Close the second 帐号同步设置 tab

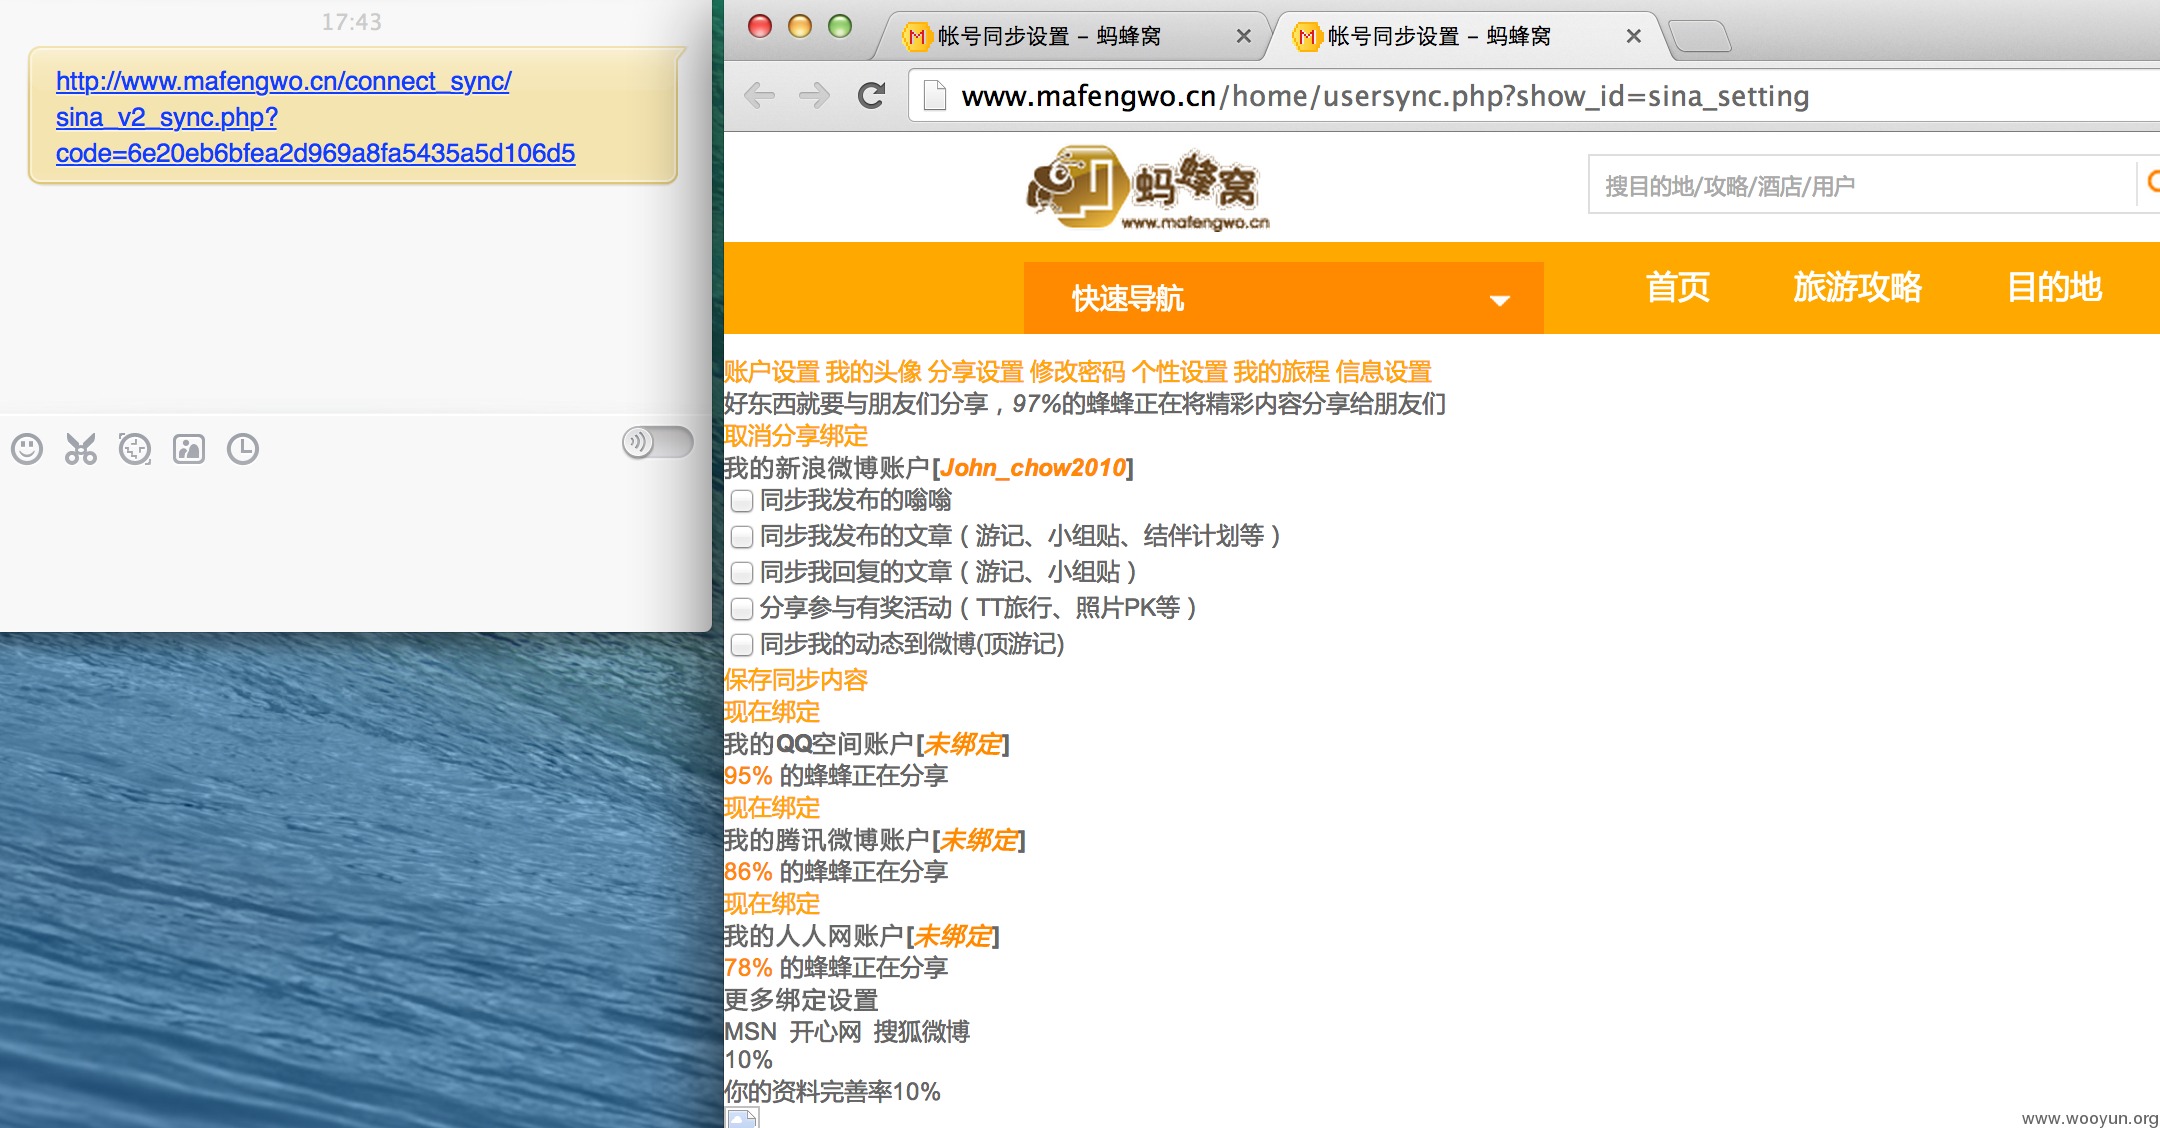[x=1633, y=36]
